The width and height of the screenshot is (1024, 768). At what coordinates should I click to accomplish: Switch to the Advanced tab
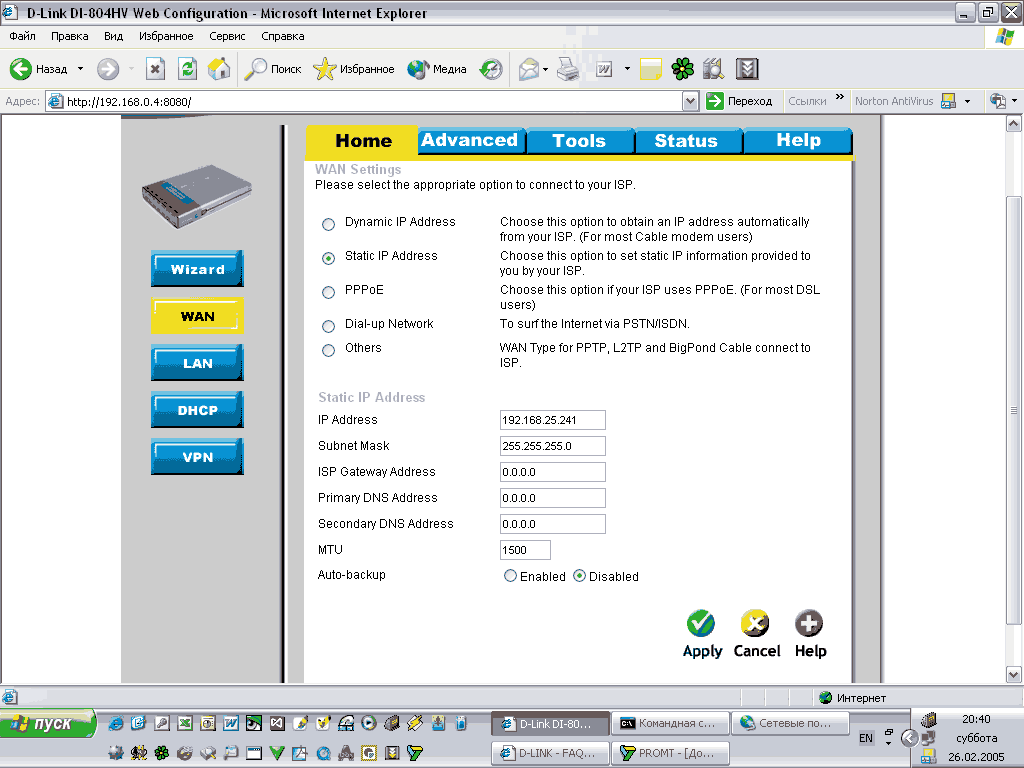tap(470, 140)
